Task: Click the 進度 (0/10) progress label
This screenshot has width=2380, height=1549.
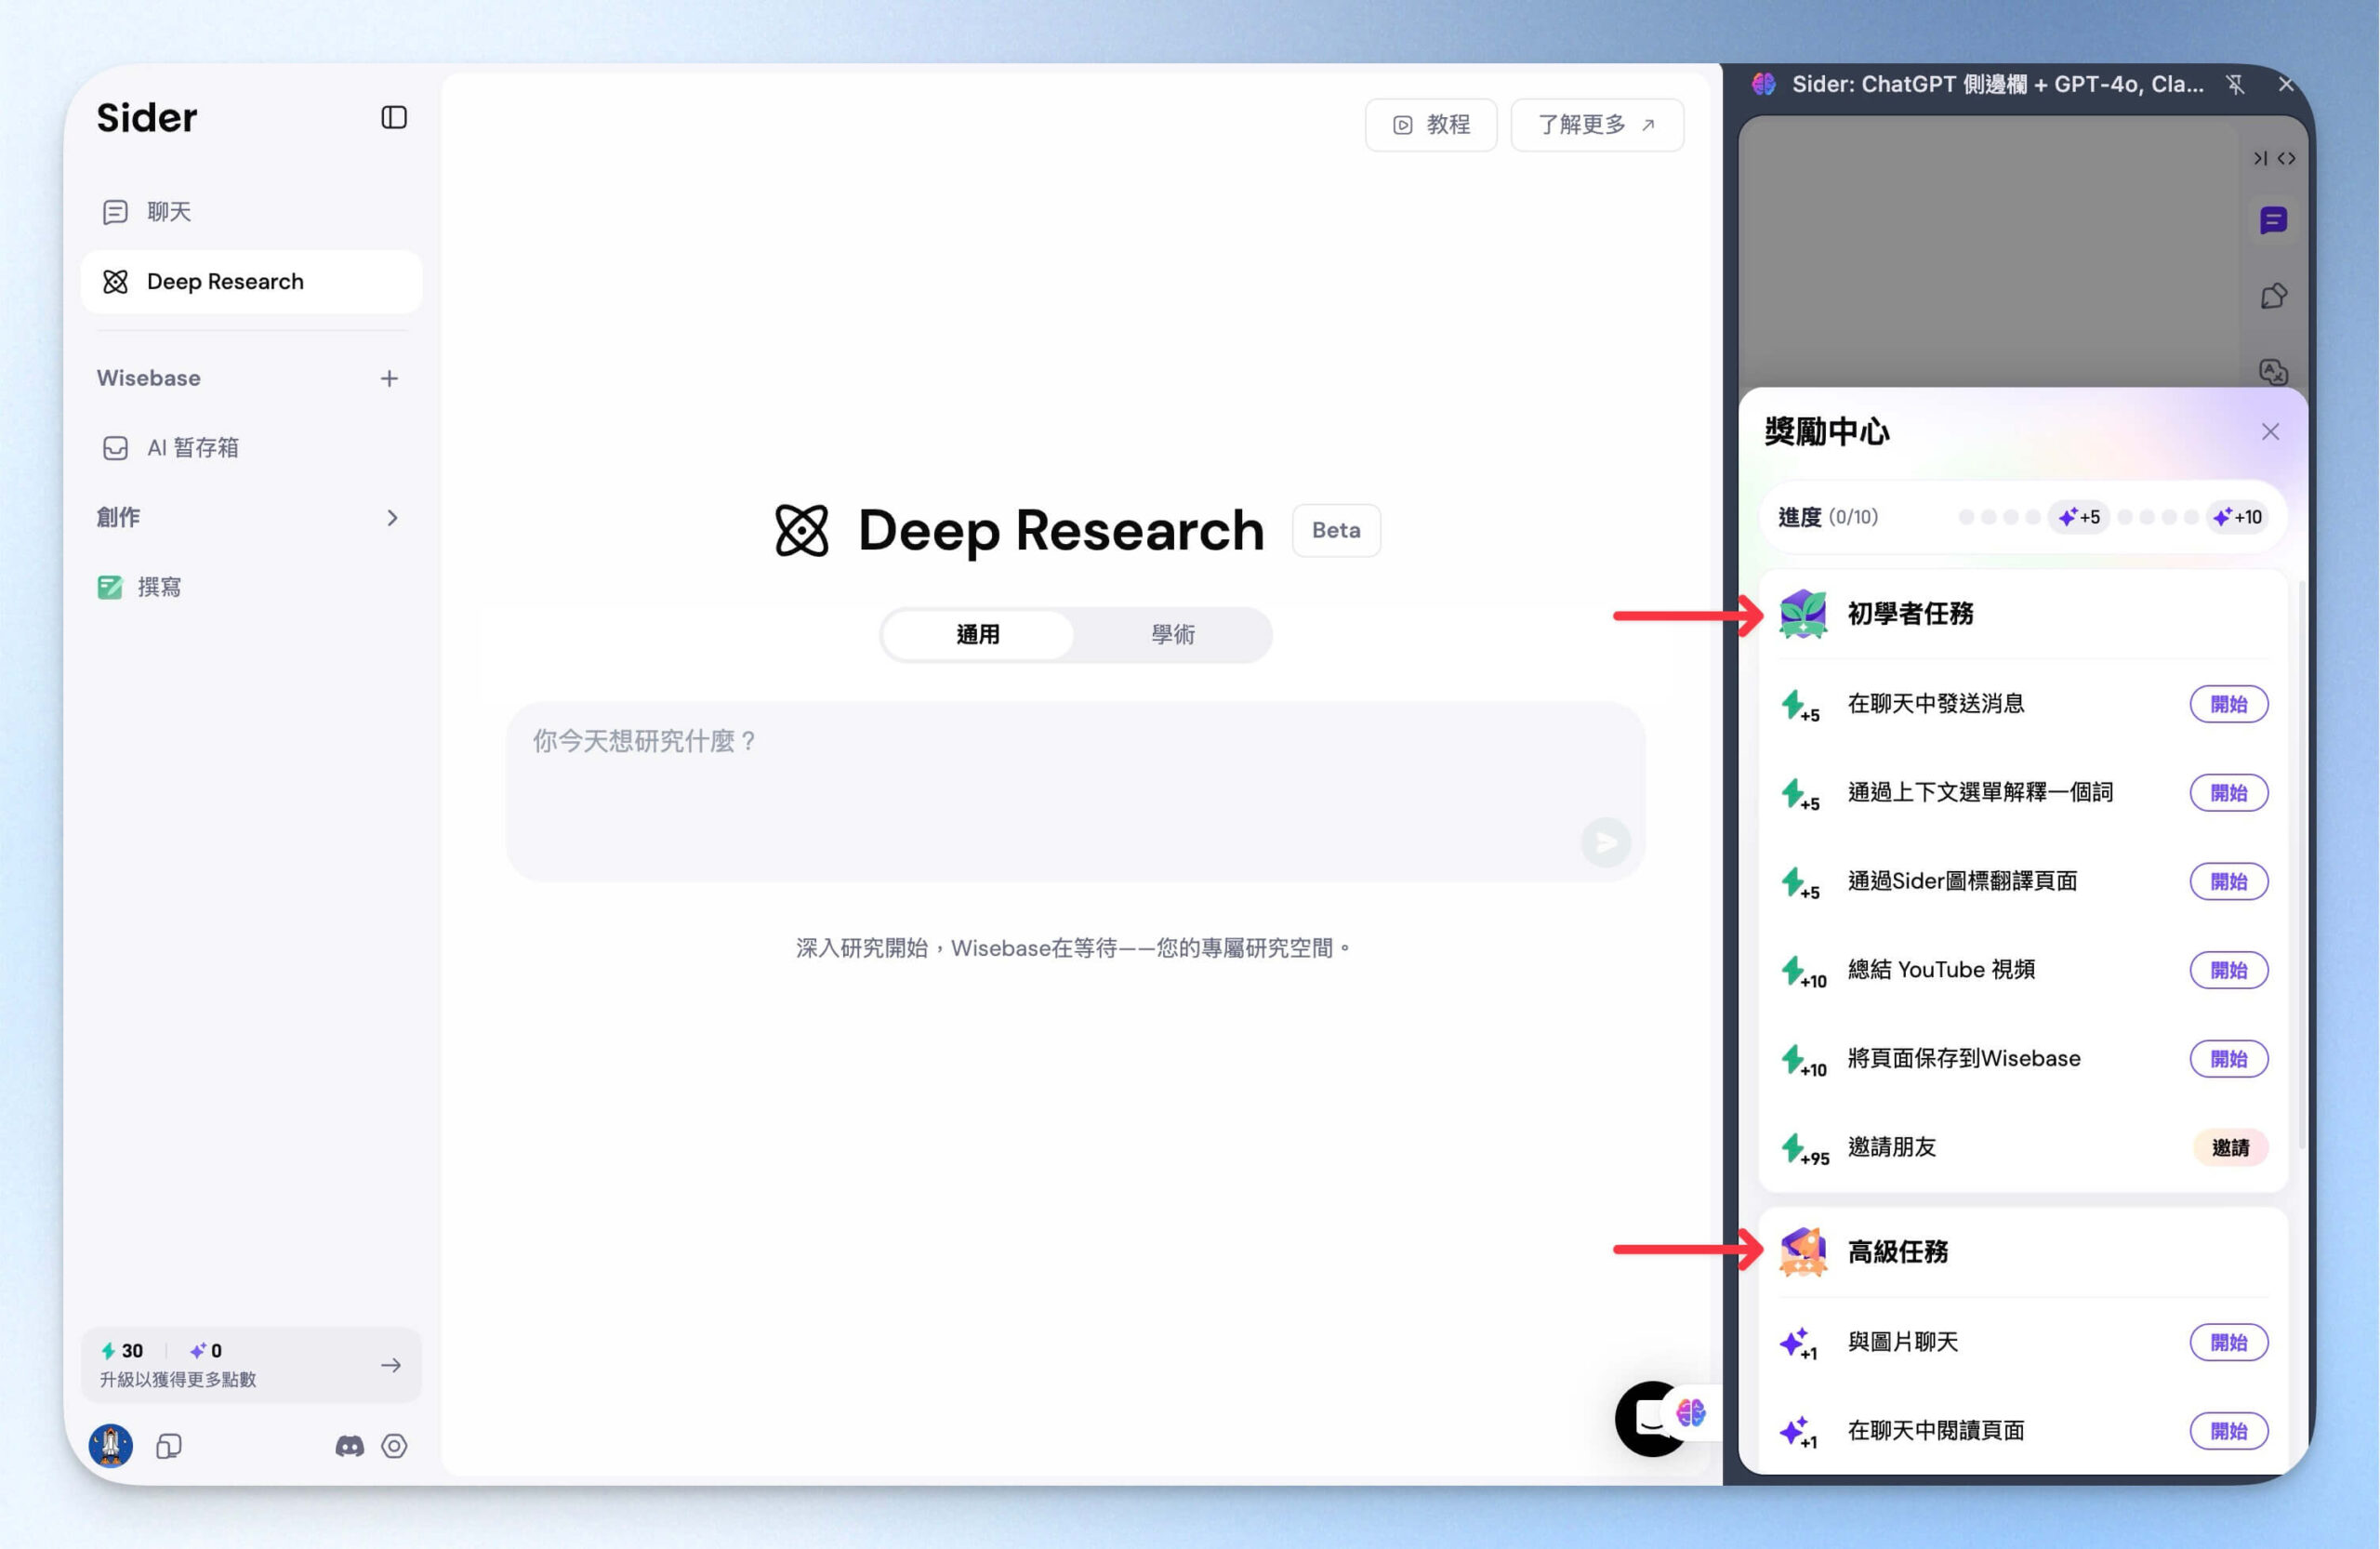Action: (1827, 517)
